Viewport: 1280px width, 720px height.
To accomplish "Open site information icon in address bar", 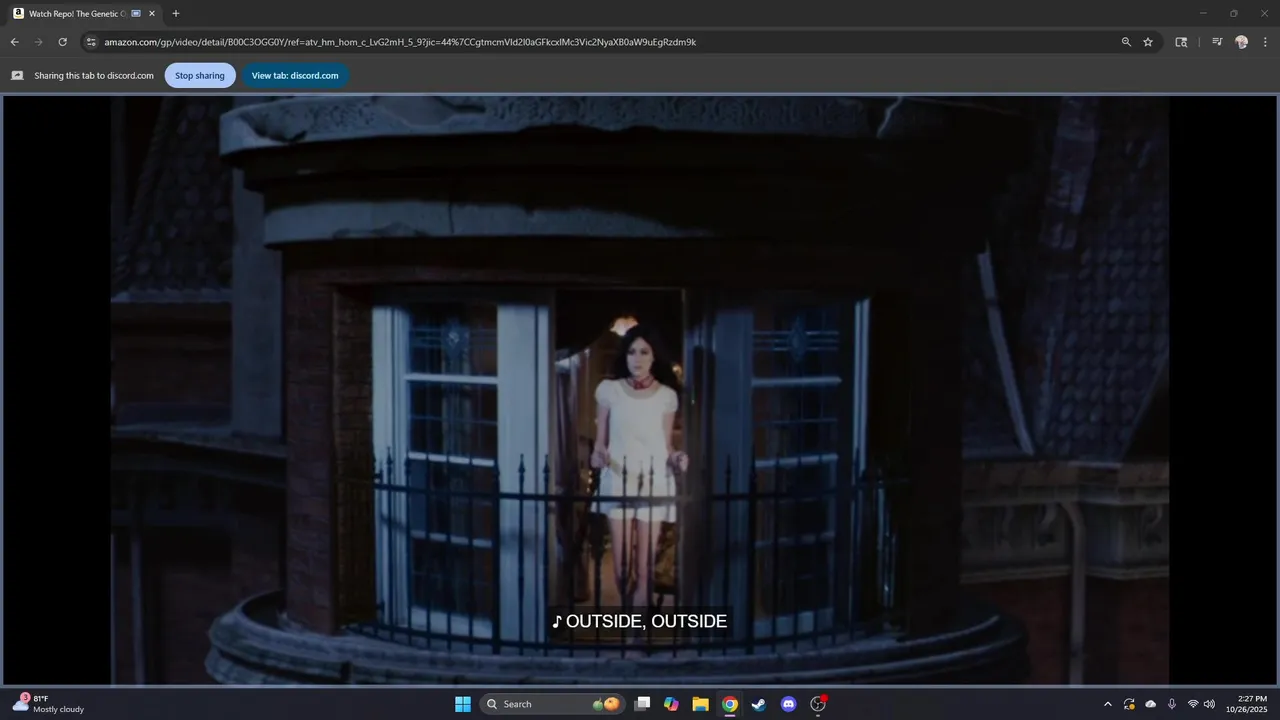I will point(91,42).
